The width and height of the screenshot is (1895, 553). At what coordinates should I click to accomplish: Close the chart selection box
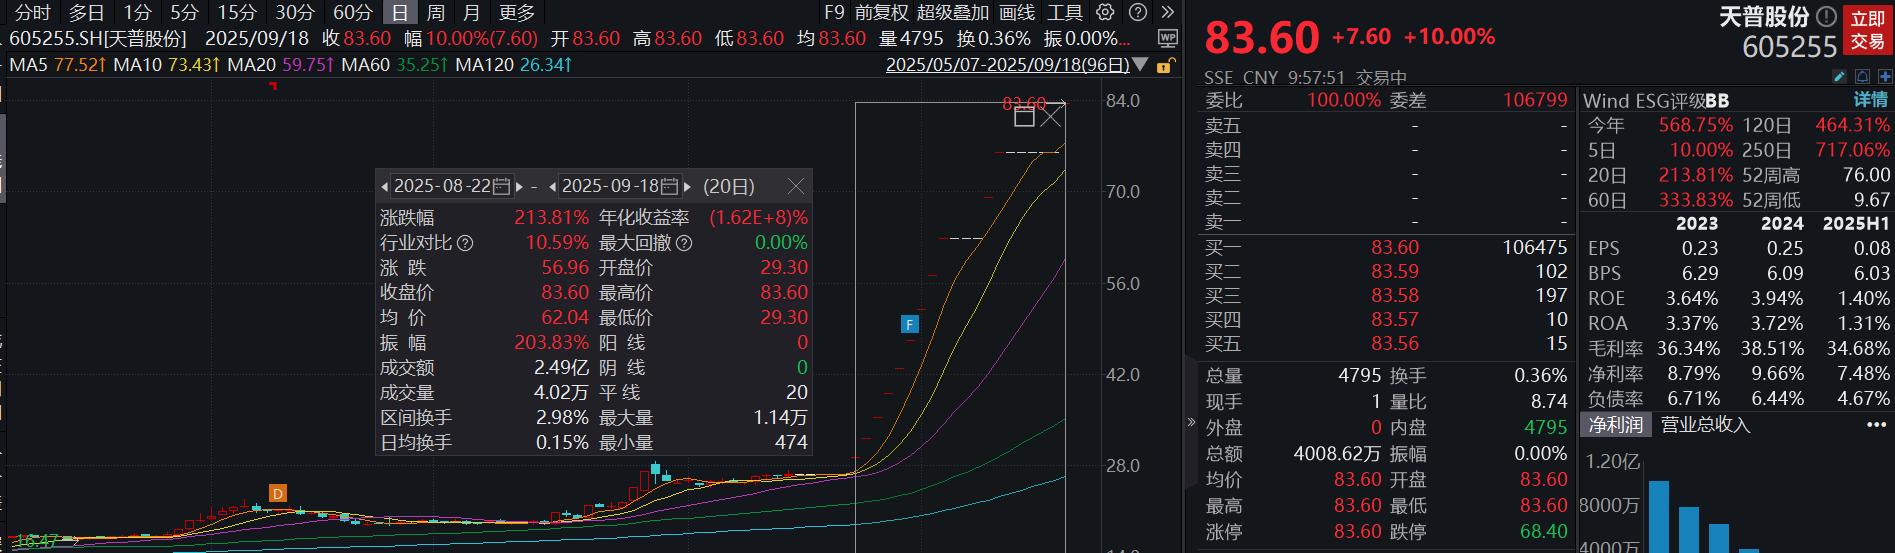pyautogui.click(x=1051, y=117)
